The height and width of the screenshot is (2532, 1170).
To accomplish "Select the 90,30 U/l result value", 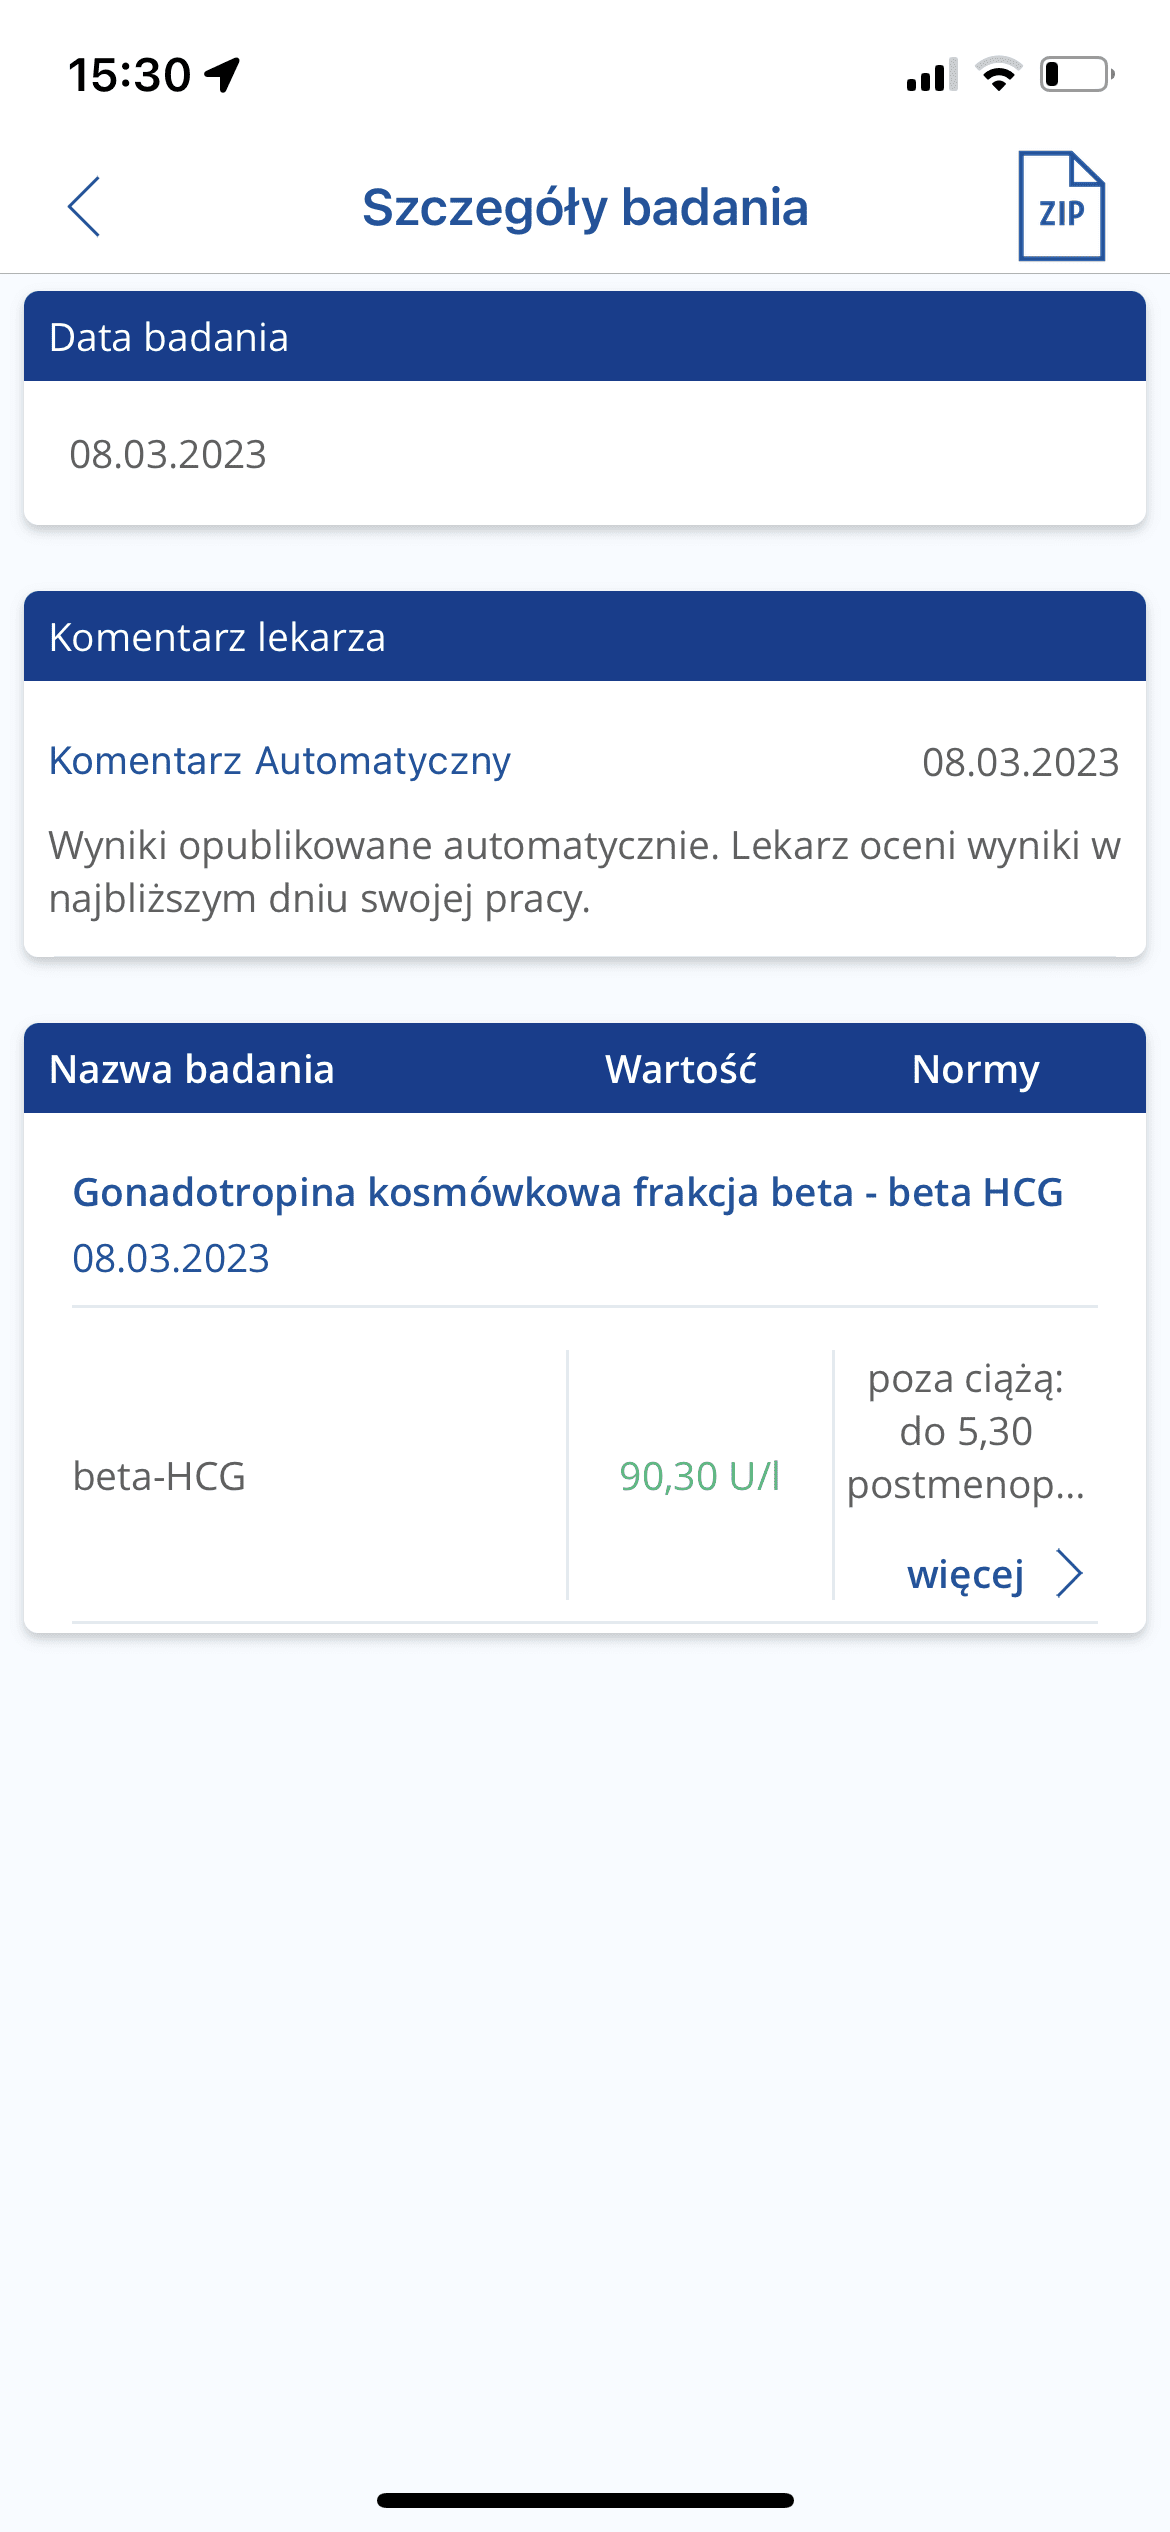I will 699,1476.
